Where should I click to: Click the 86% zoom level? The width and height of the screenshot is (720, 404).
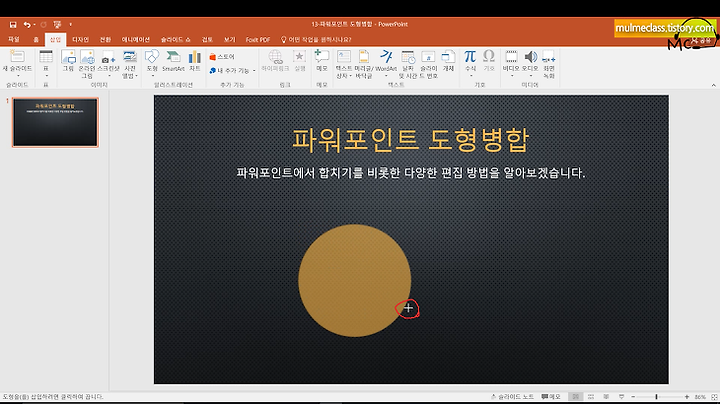click(x=700, y=397)
